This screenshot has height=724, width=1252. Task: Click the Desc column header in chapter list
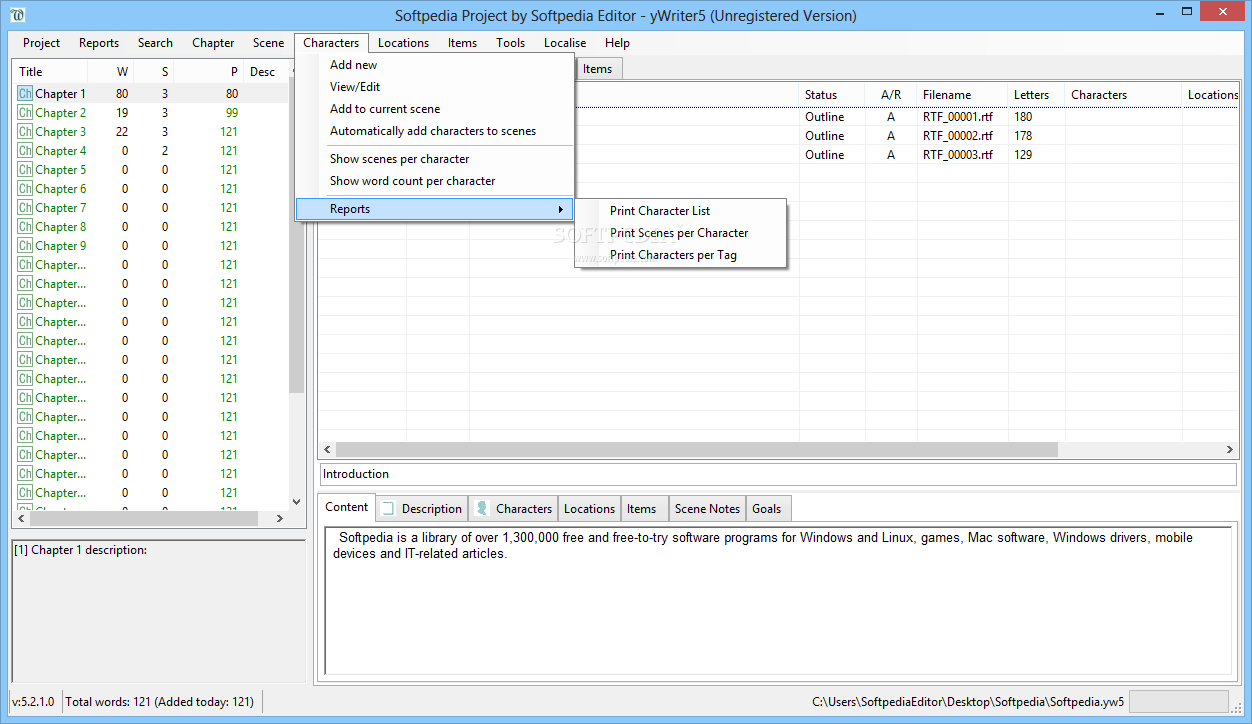265,72
